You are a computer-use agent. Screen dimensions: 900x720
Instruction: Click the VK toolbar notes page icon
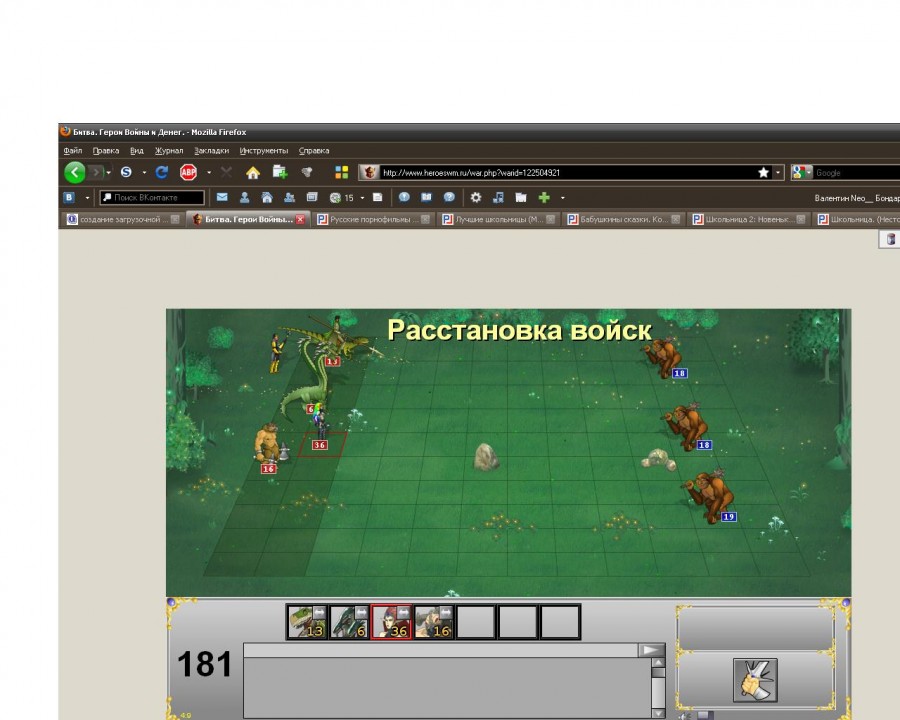(x=378, y=198)
